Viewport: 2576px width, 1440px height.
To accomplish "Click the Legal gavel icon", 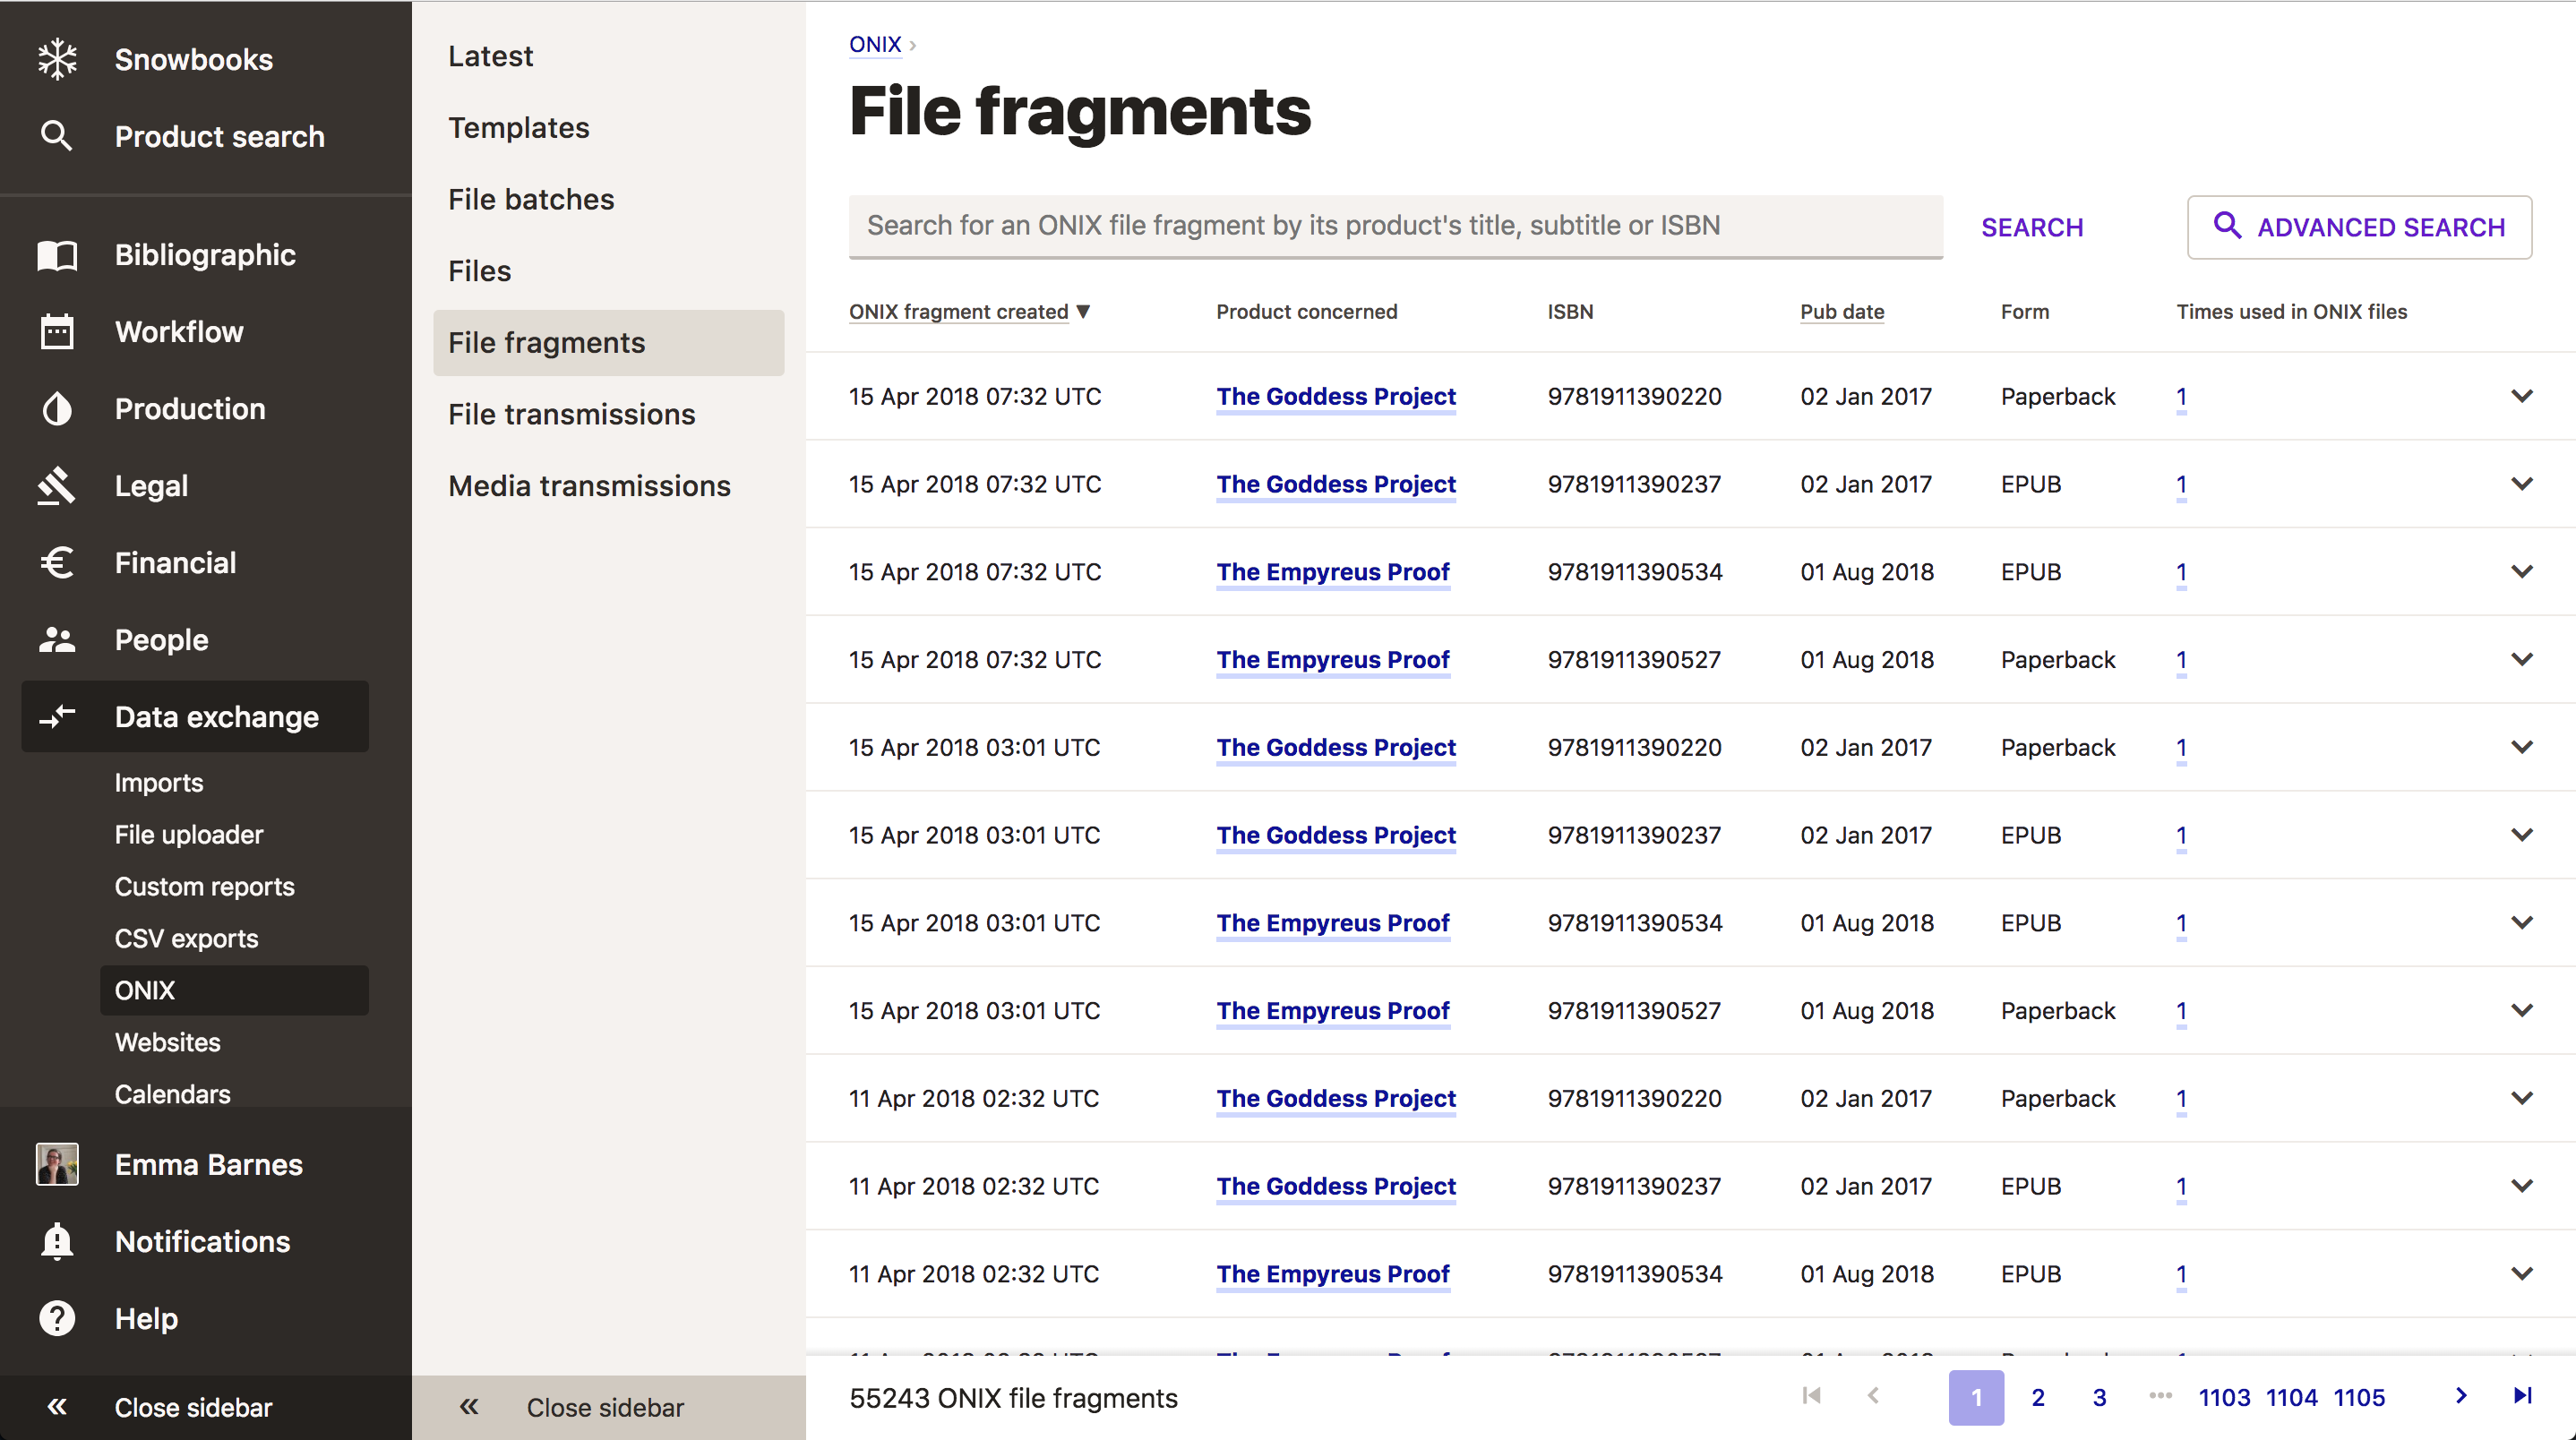I will point(57,486).
